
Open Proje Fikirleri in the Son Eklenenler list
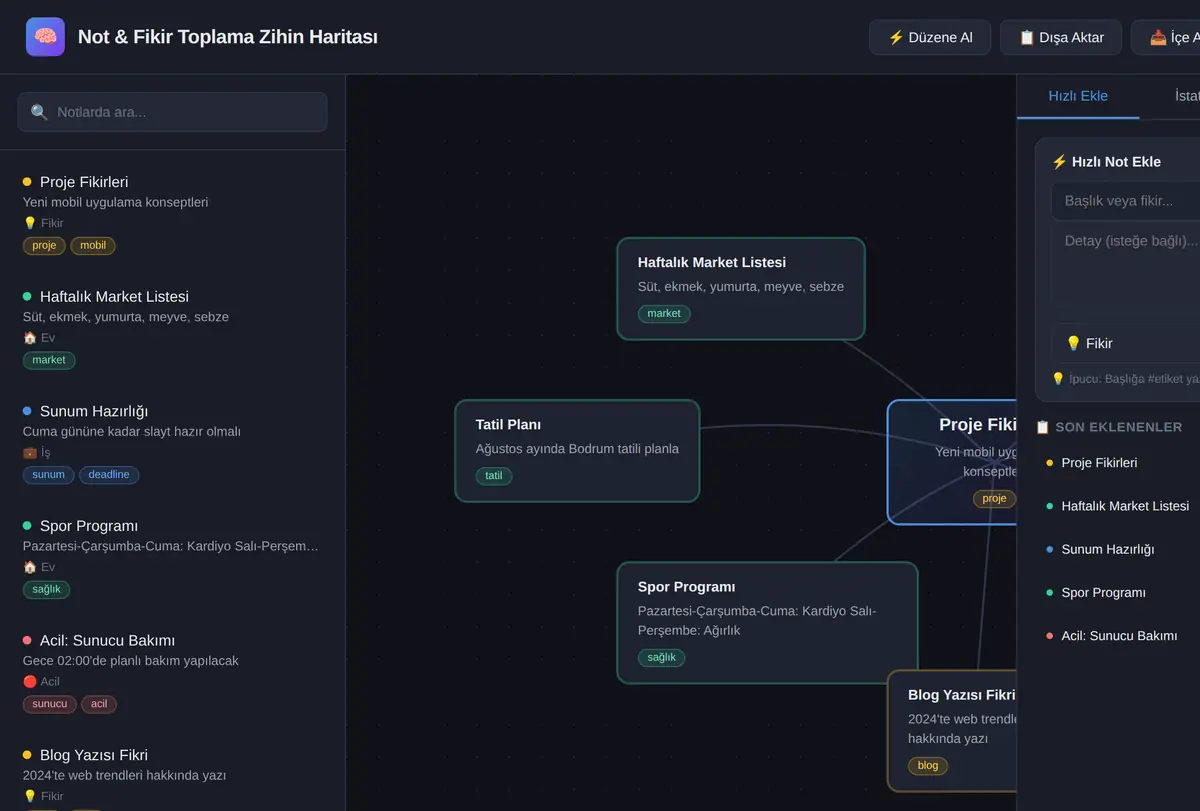point(1118,463)
